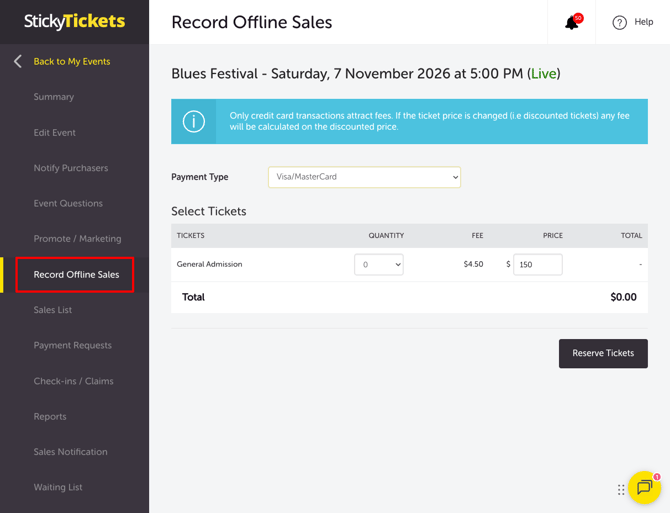The height and width of the screenshot is (513, 670).
Task: Open the Payment Type dropdown
Action: tap(364, 177)
